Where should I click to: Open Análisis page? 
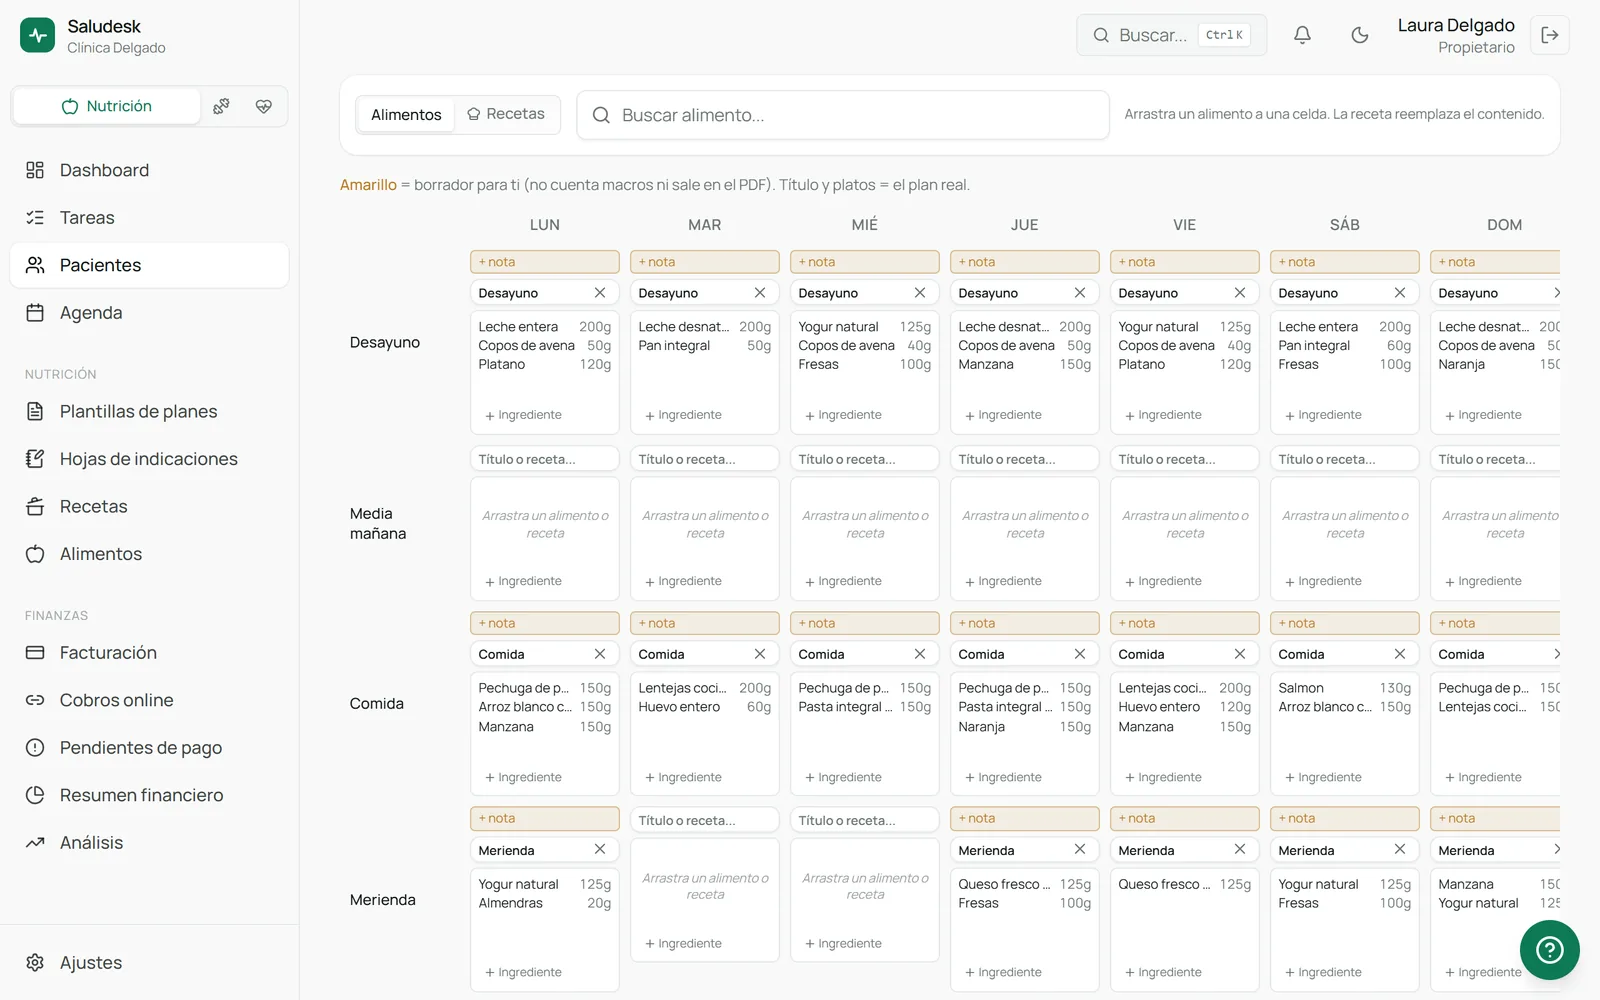coord(149,842)
